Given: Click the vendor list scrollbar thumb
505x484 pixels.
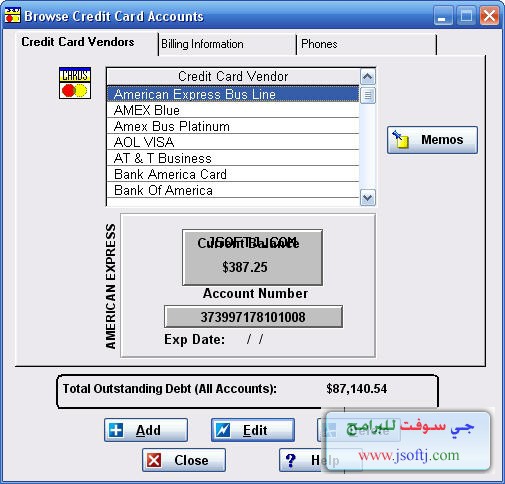Looking at the screenshot, I should click(x=367, y=95).
